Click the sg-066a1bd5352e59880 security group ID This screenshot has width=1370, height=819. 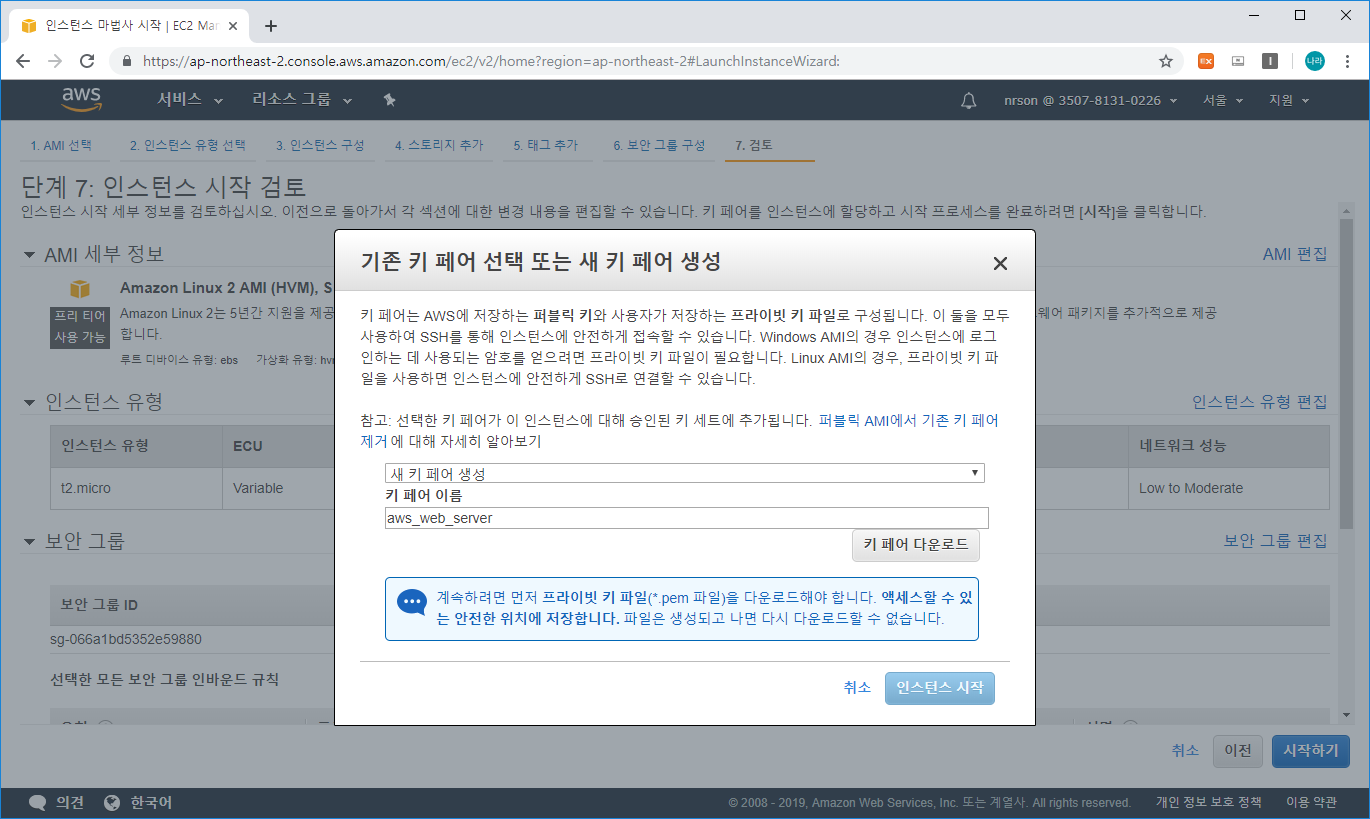pos(126,640)
